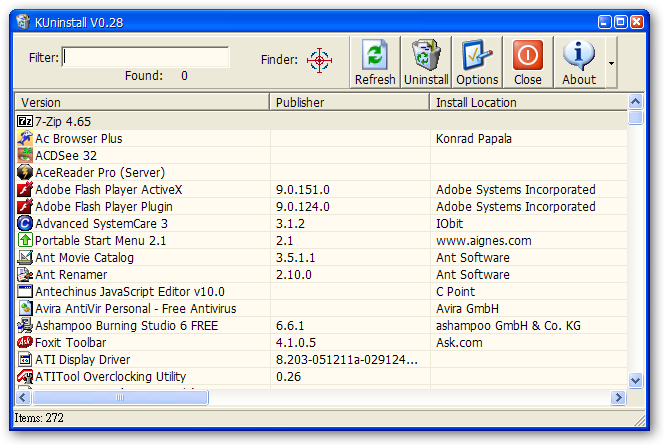This screenshot has height=445, width=664.
Task: Click the ATITool Overclocking Utility icon
Action: pos(25,376)
